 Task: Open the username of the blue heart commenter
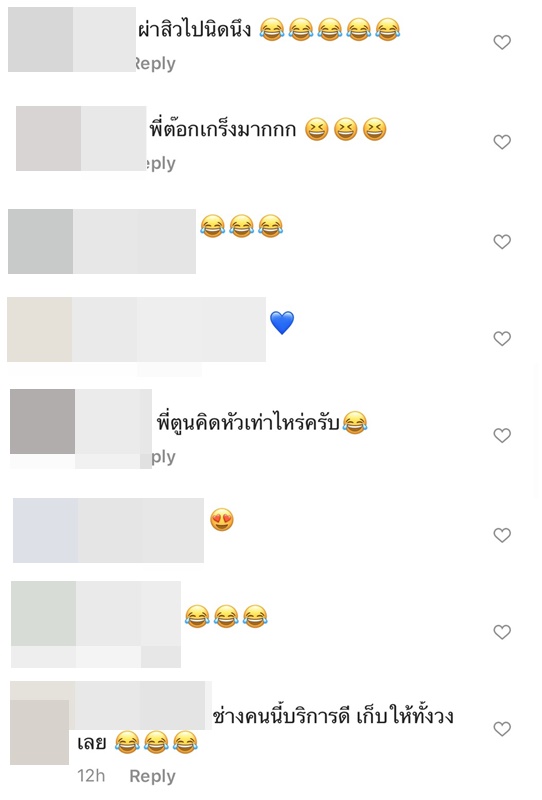[x=169, y=330]
